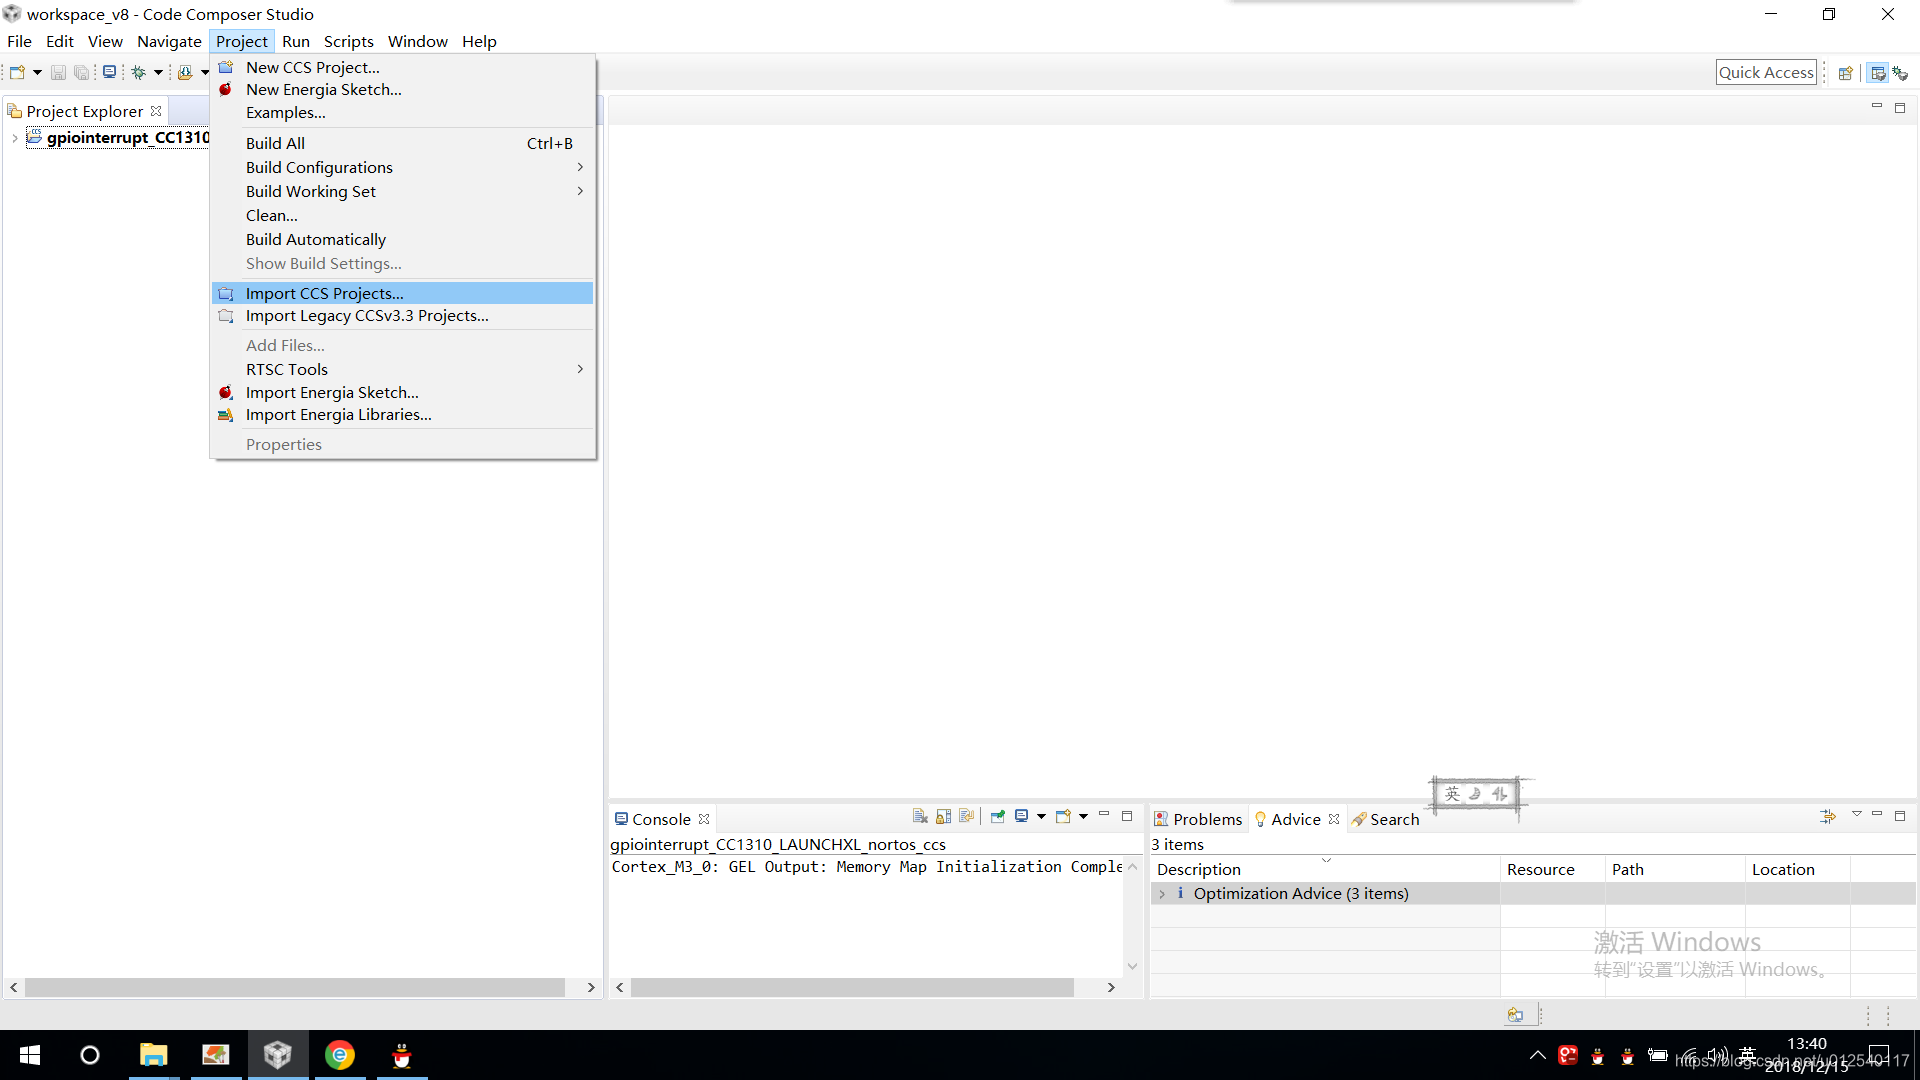Viewport: 1920px width, 1080px height.
Task: Click the Save All toolbar icon
Action: tap(82, 72)
